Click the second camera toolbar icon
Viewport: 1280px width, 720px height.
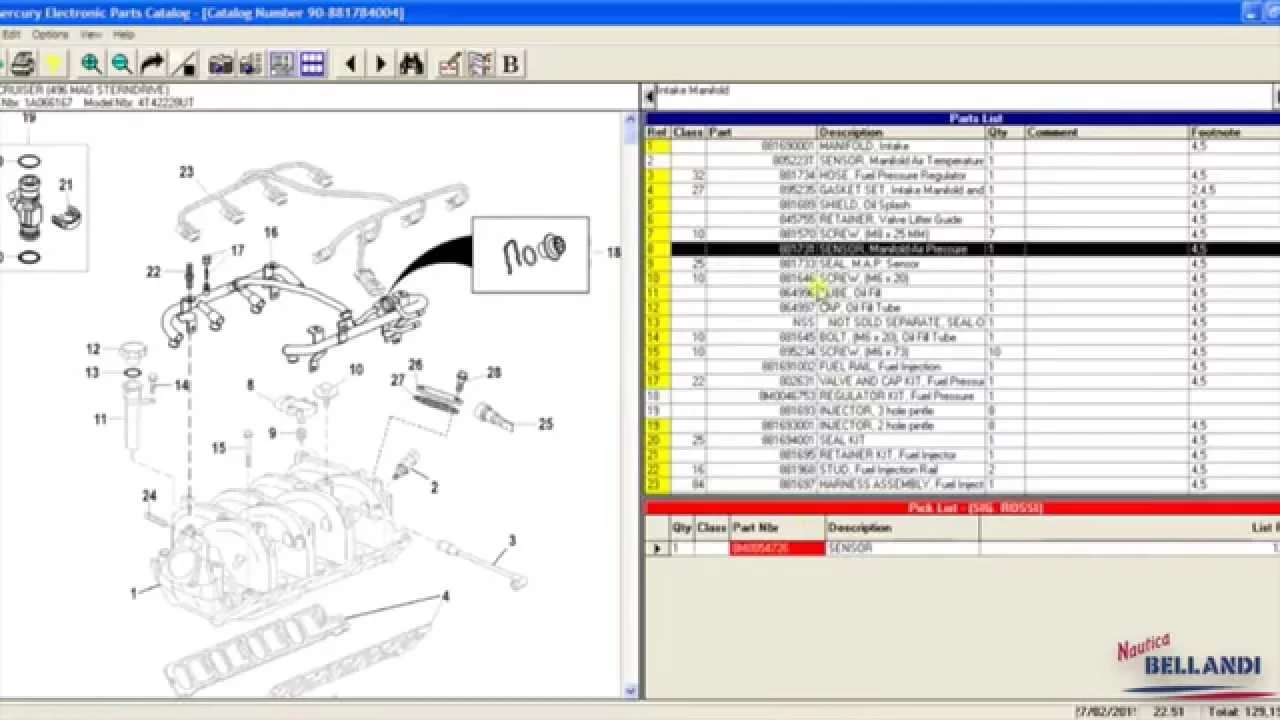pyautogui.click(x=251, y=64)
